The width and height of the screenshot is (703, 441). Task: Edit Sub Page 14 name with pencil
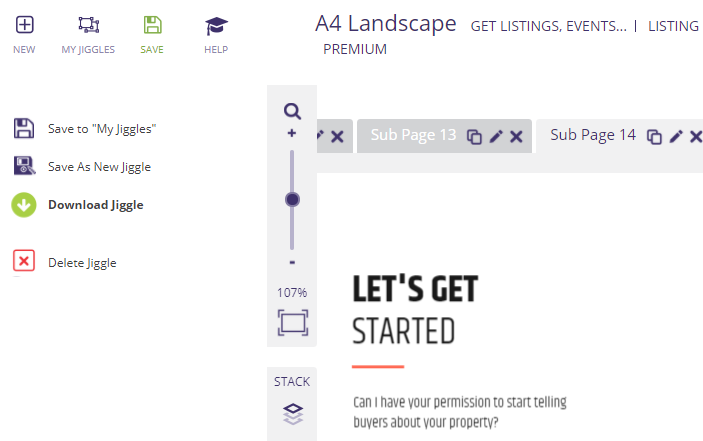click(676, 136)
